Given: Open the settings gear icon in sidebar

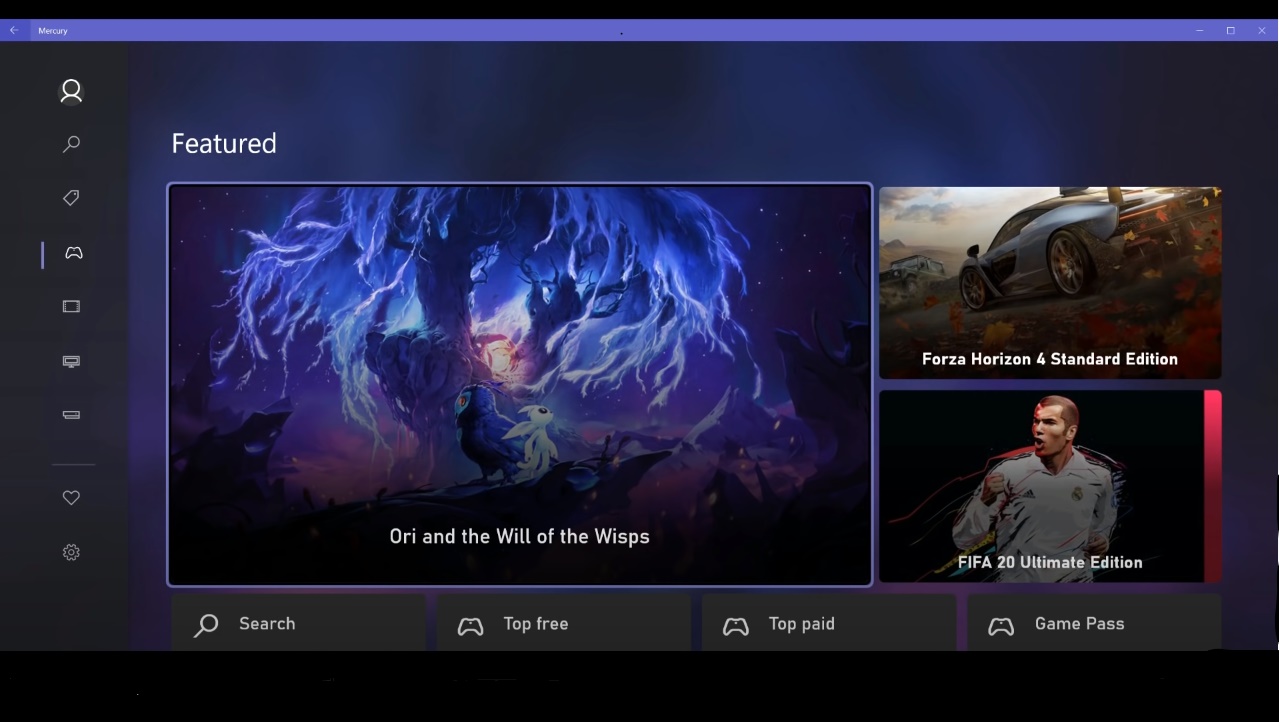Looking at the screenshot, I should pos(71,552).
